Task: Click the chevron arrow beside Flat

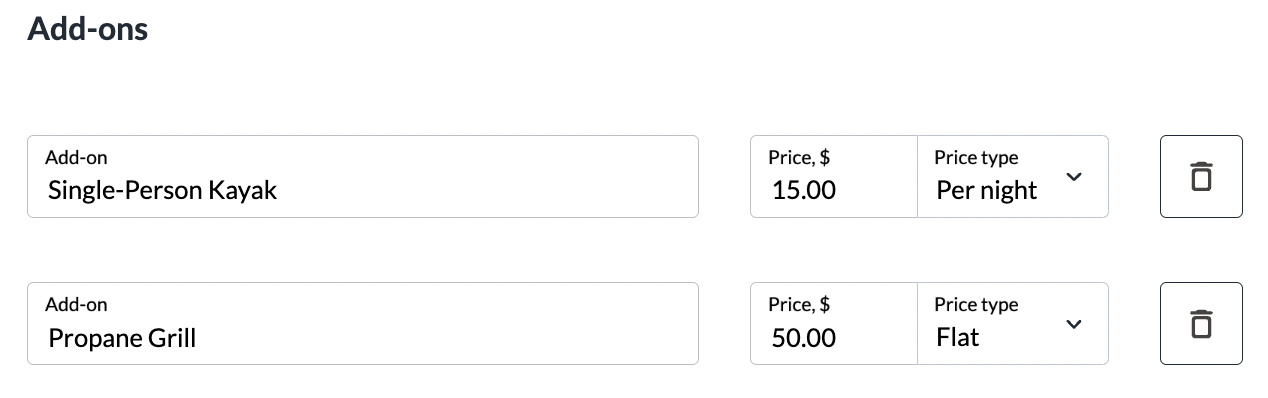Action: click(1074, 324)
